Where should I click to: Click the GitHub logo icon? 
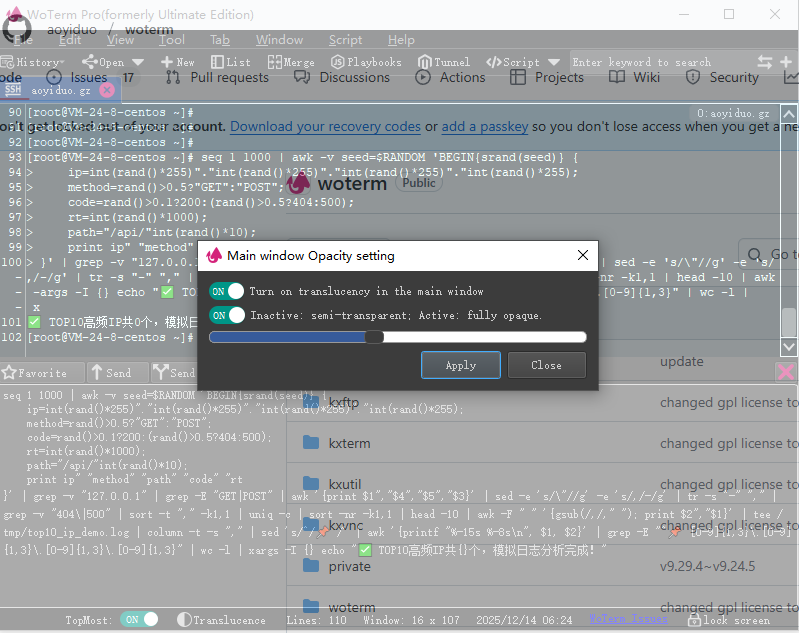click(x=17, y=29)
